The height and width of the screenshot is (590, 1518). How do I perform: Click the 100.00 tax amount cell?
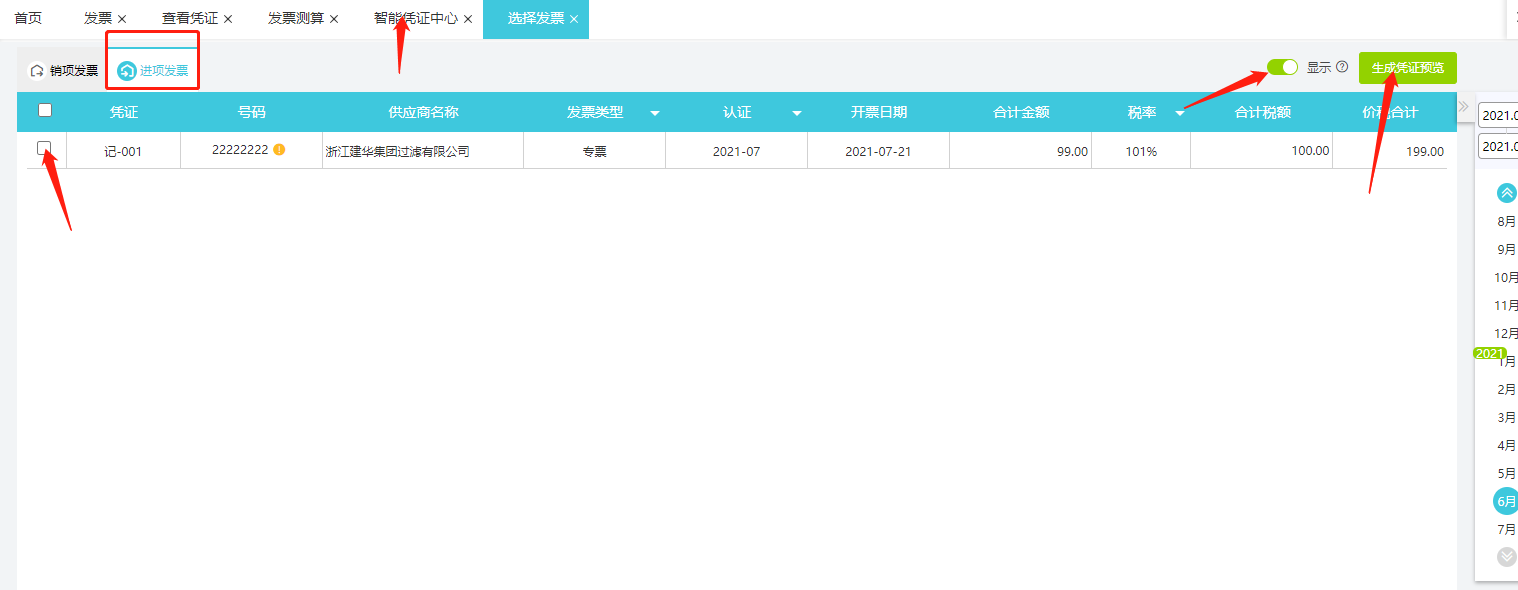[1262, 151]
